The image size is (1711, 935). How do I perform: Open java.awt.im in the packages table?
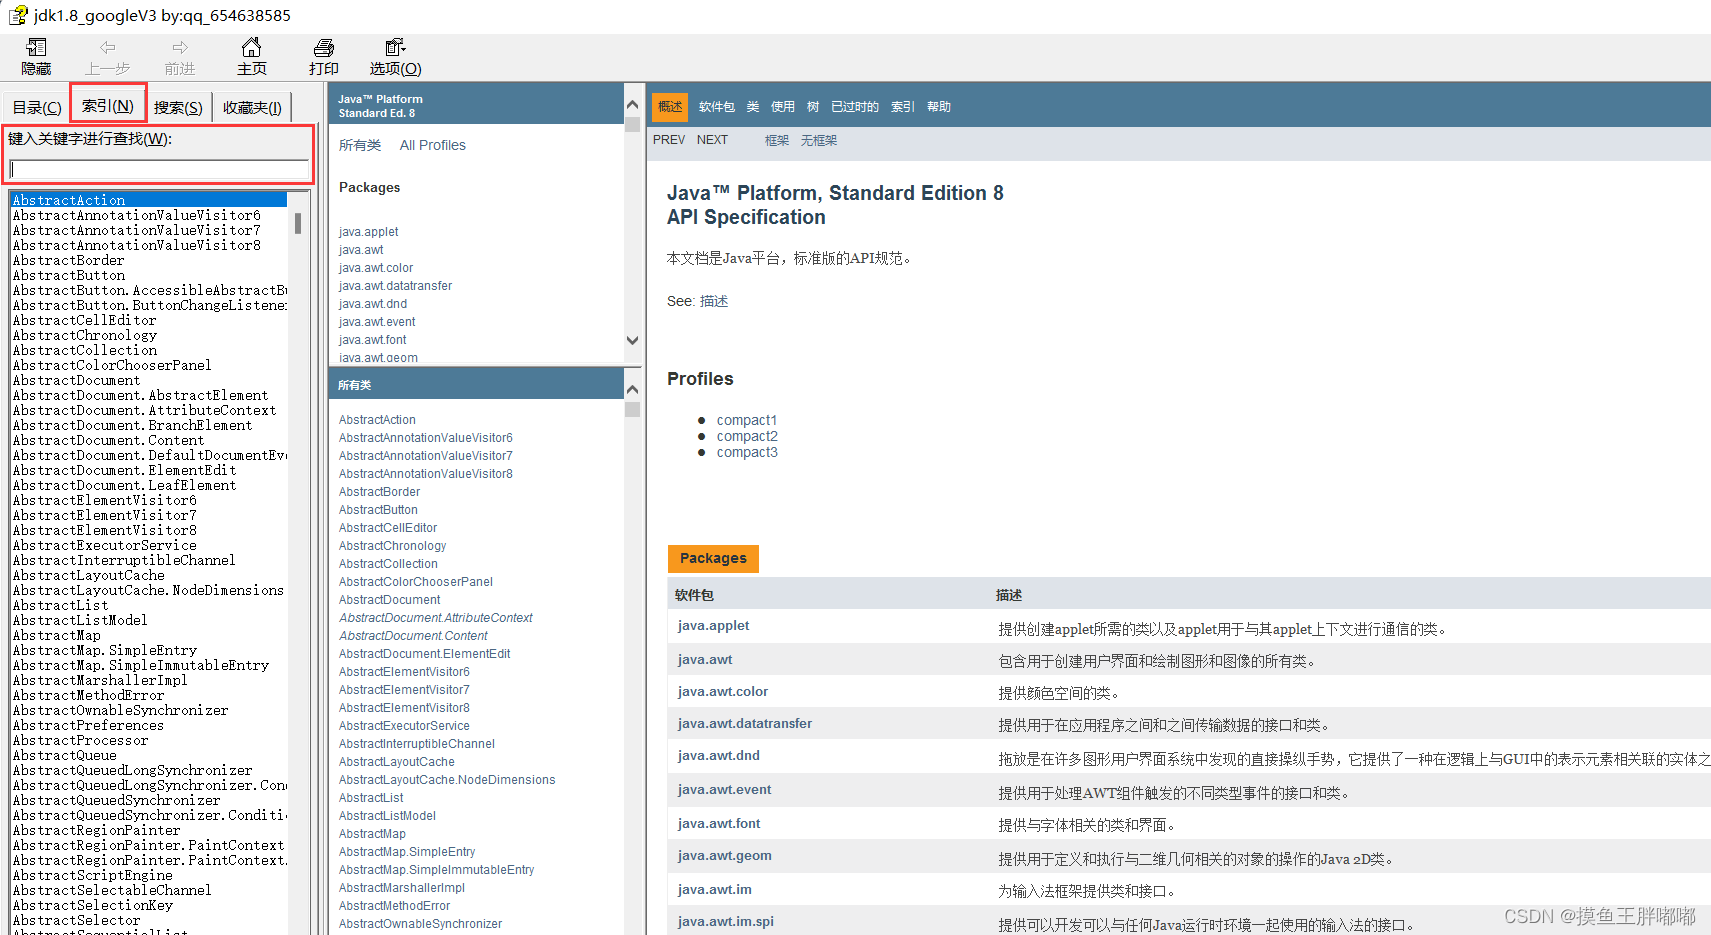tap(714, 890)
